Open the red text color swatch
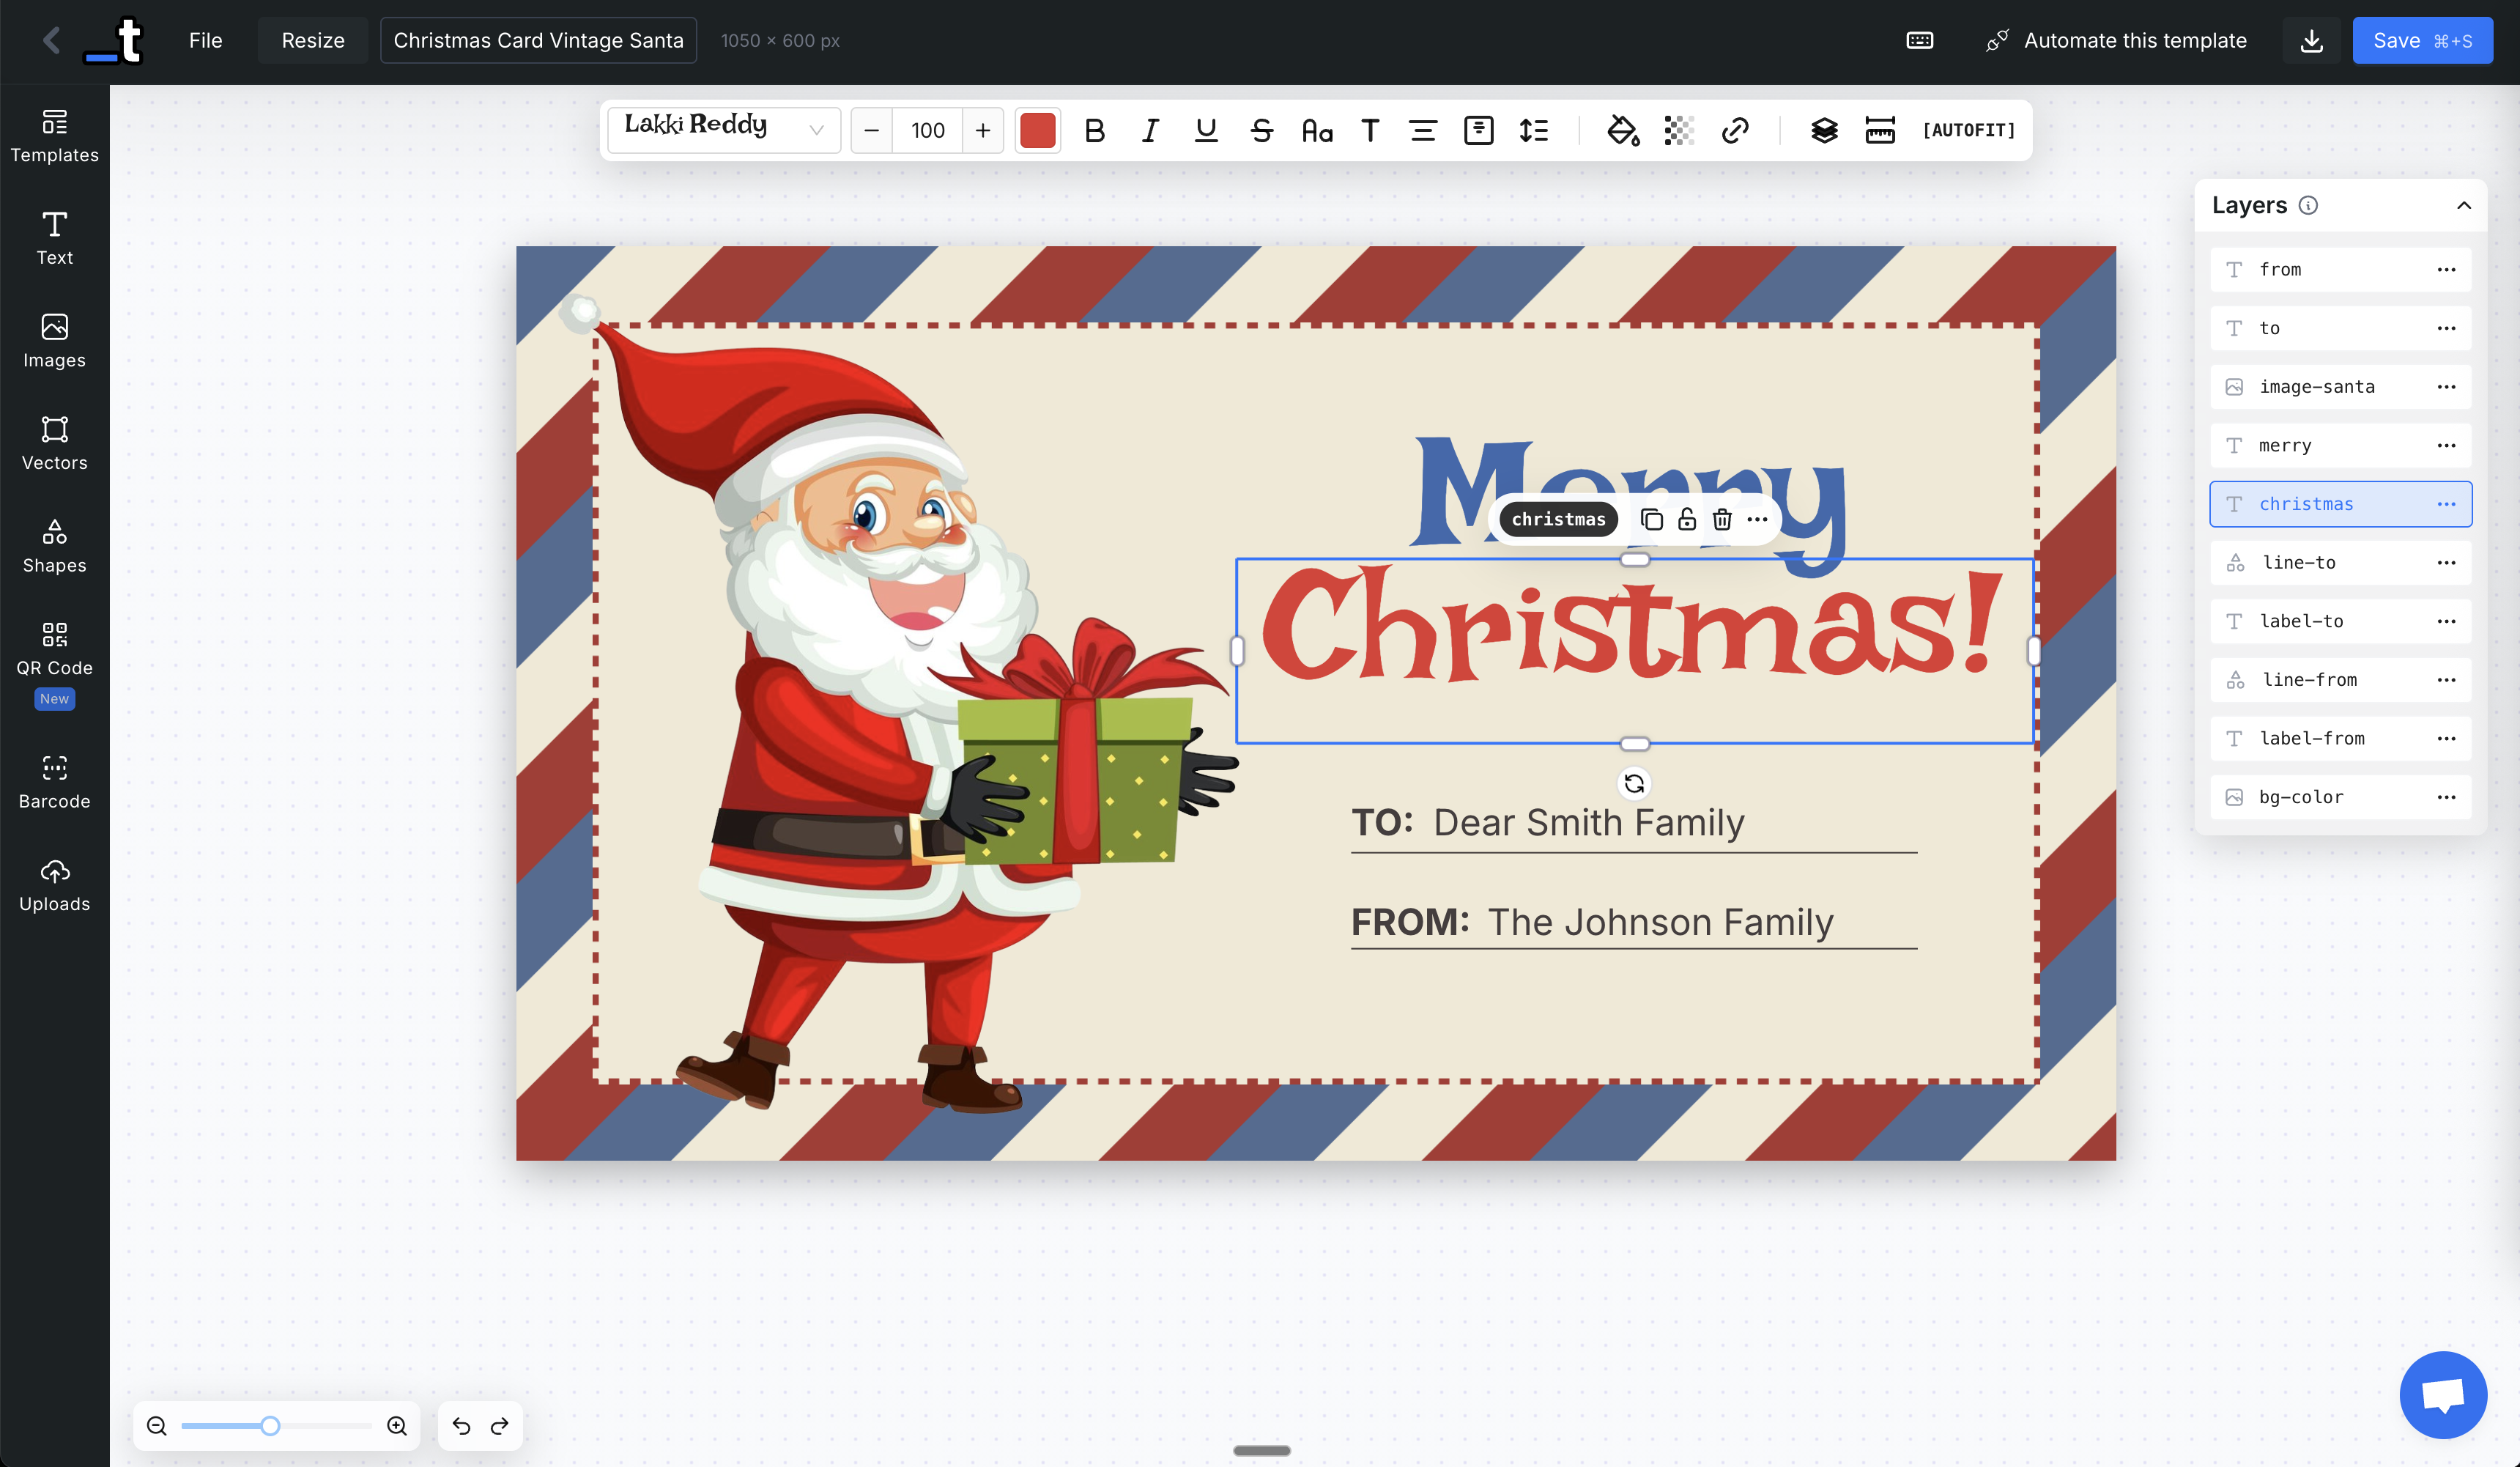This screenshot has height=1467, width=2520. pos(1037,131)
